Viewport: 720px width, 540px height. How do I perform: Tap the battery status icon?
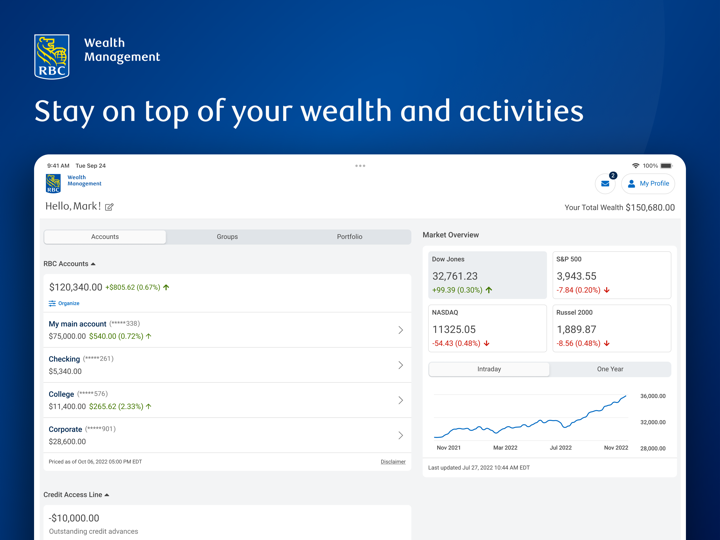(x=666, y=166)
